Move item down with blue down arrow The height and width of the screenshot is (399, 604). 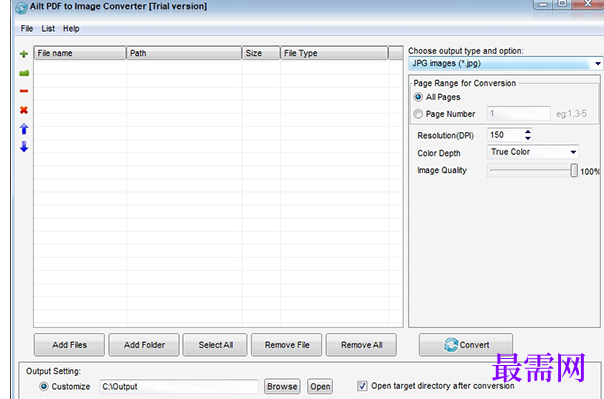24,146
